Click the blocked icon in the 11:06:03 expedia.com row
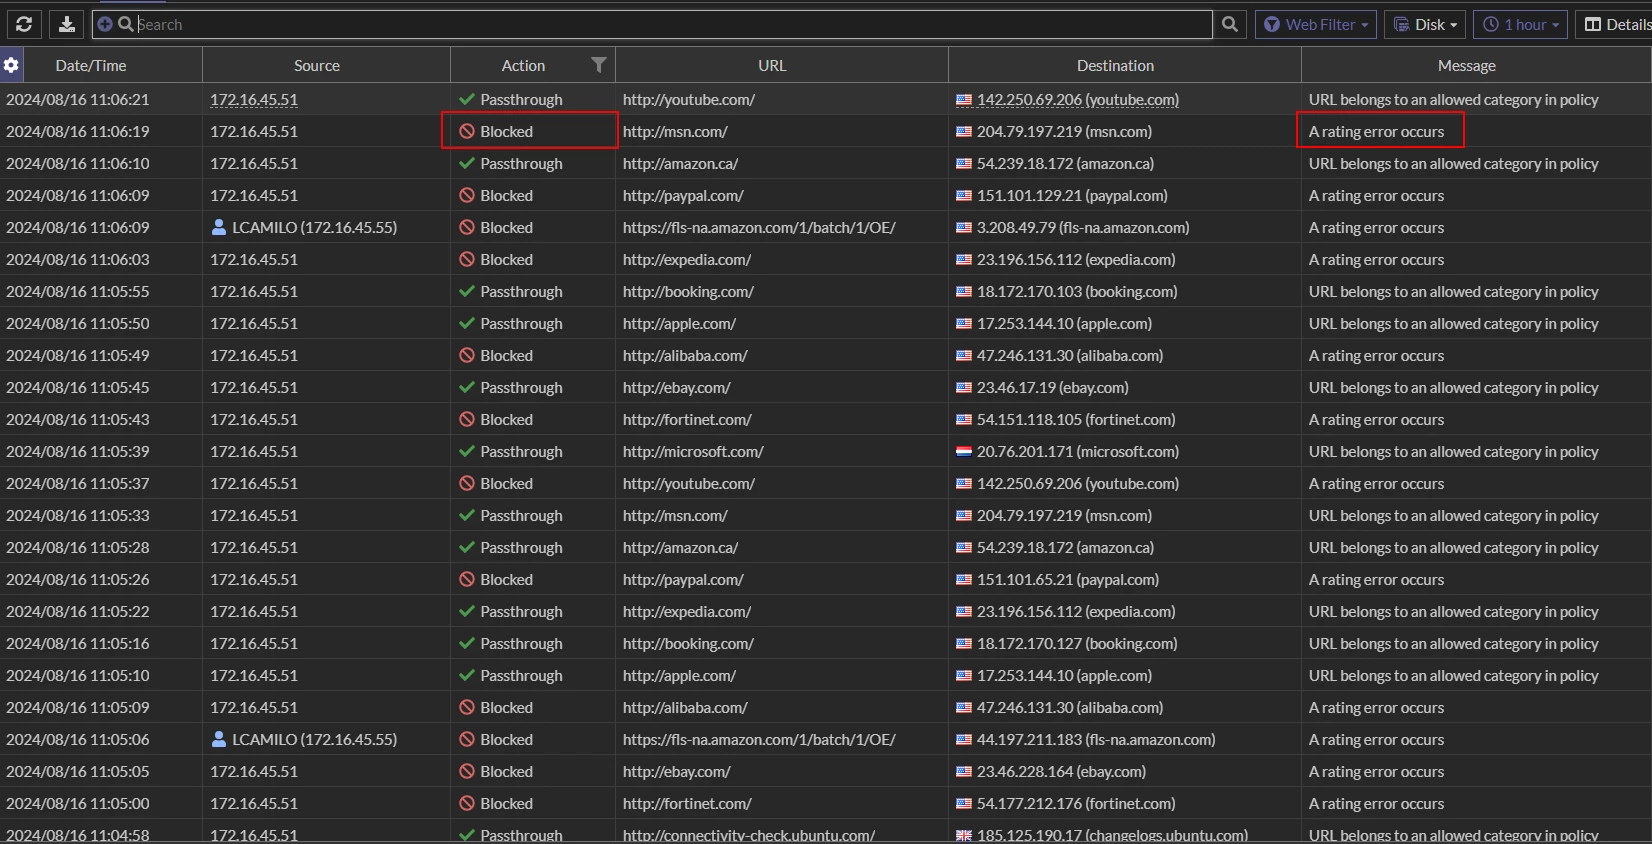This screenshot has width=1652, height=844. coord(467,259)
